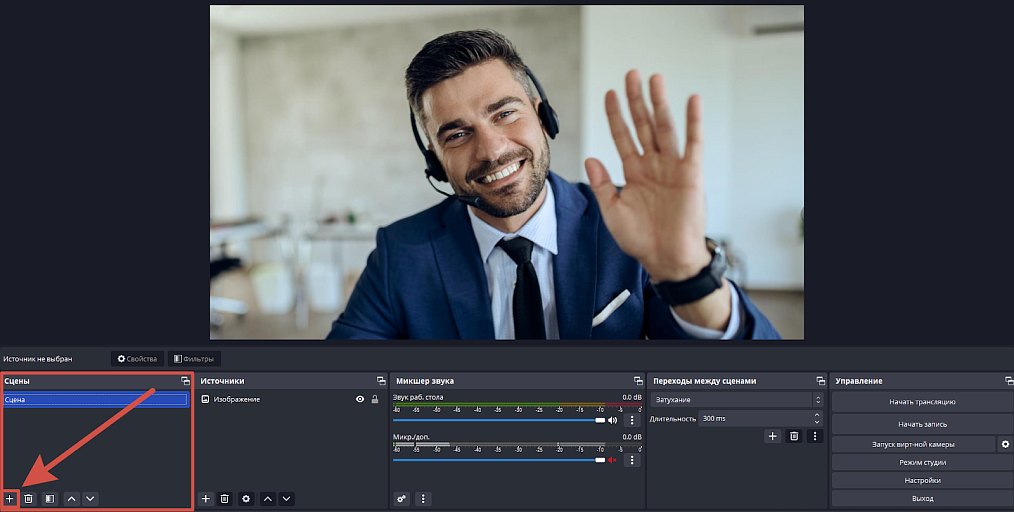The height and width of the screenshot is (512, 1014).
Task: Toggle lock on the Изображение source
Action: 374,400
